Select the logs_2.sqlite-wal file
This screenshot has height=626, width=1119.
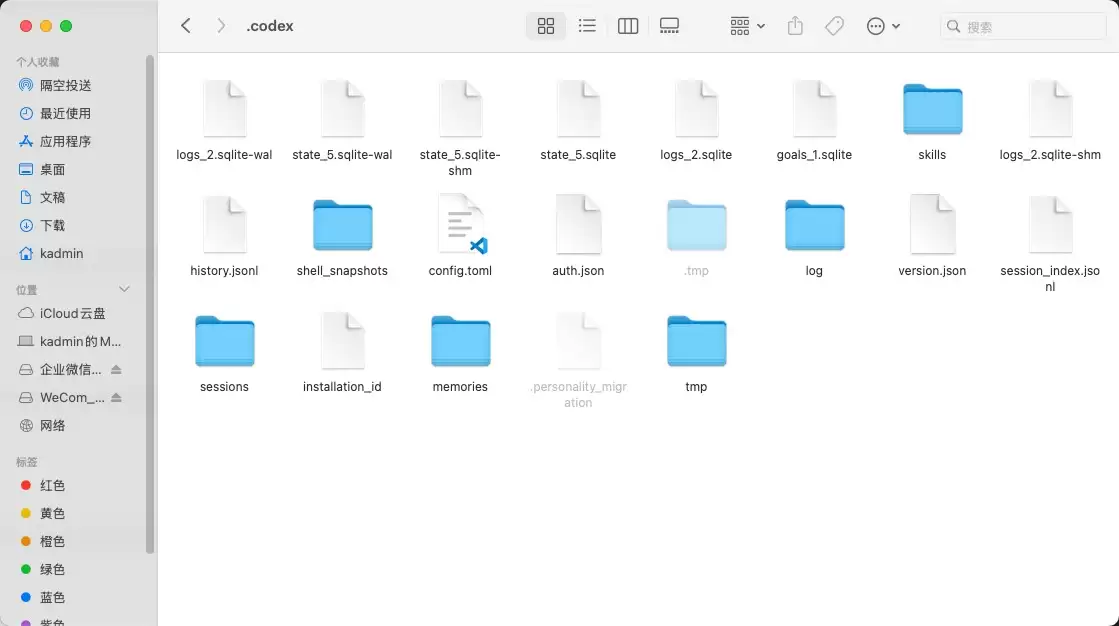[x=224, y=120]
